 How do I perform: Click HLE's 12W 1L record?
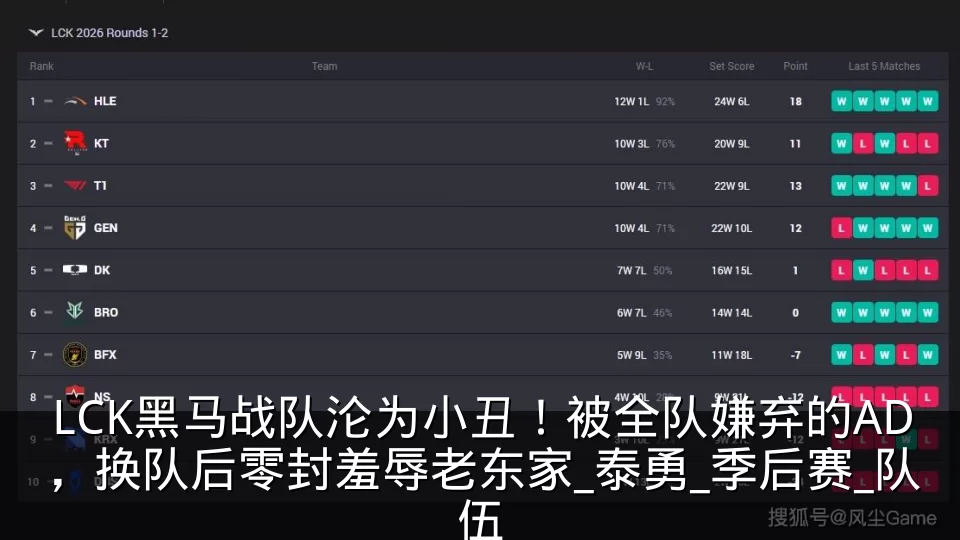(x=631, y=102)
